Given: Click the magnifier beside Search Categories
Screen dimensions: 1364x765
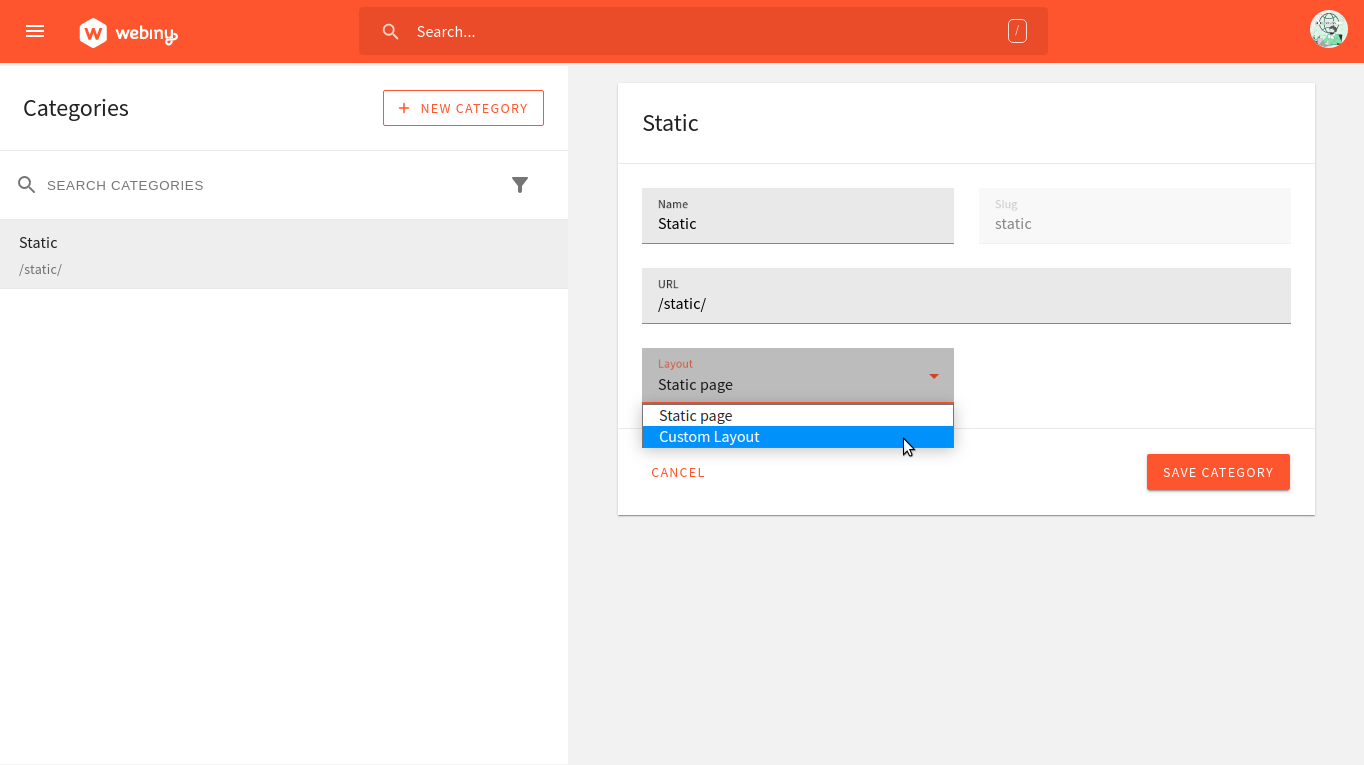Looking at the screenshot, I should 26,184.
